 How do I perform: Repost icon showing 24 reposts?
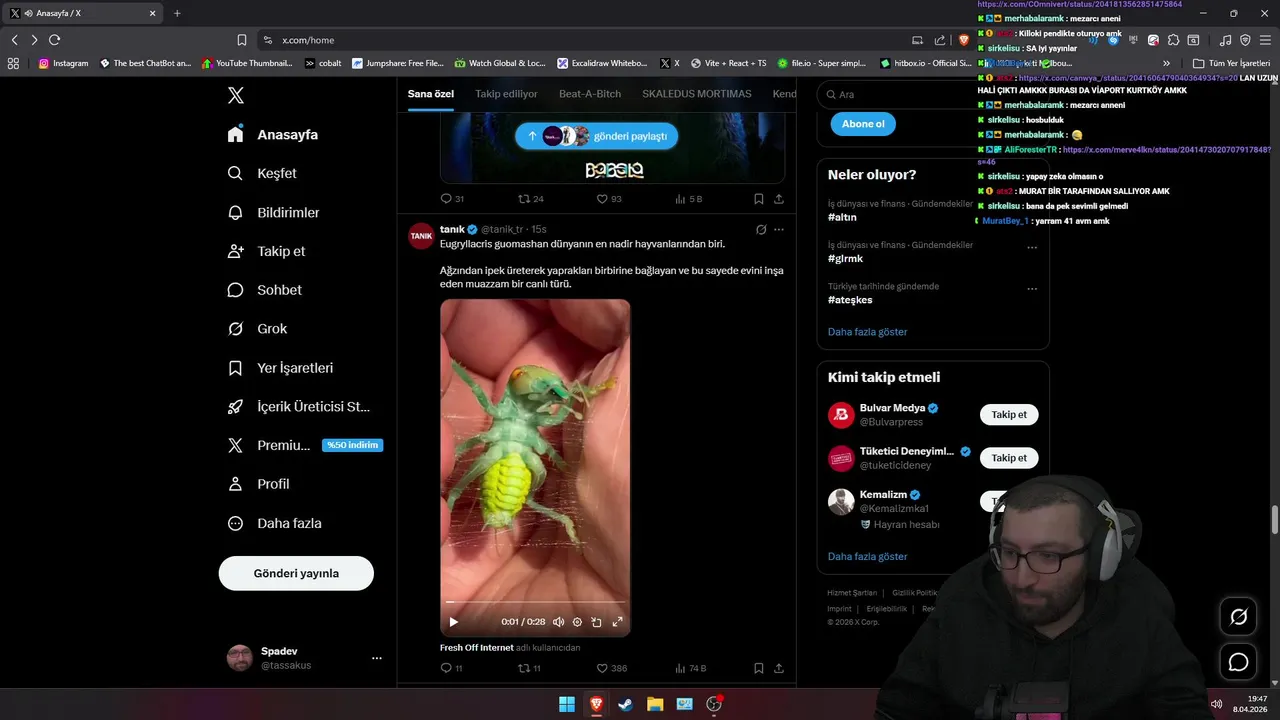point(523,199)
